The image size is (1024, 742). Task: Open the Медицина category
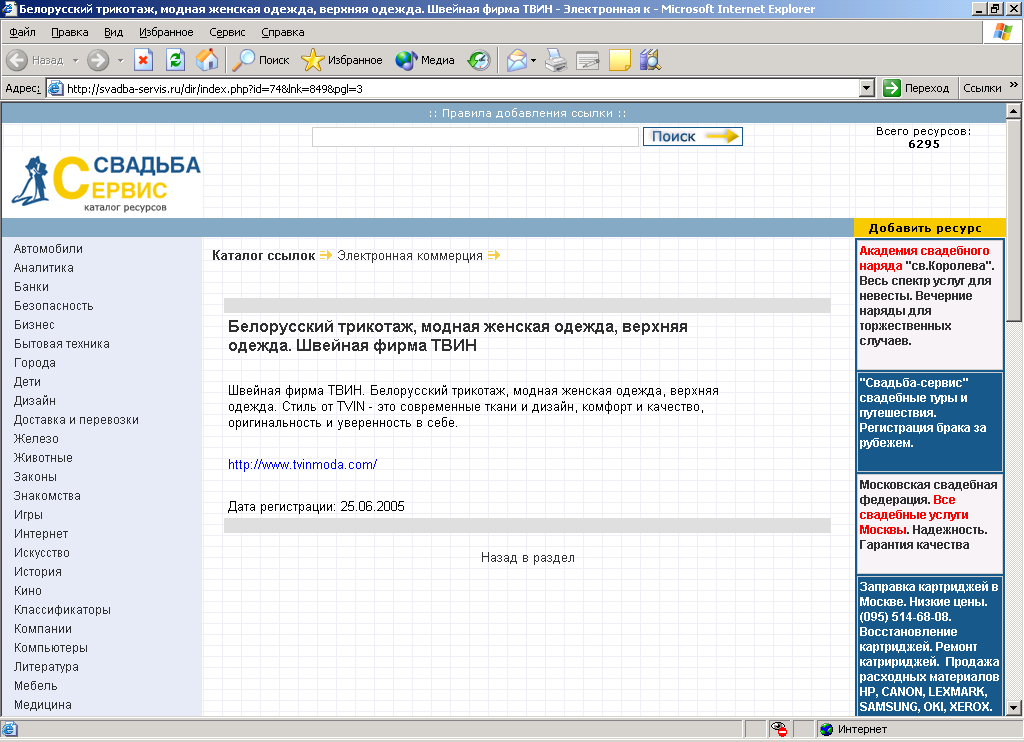(43, 705)
